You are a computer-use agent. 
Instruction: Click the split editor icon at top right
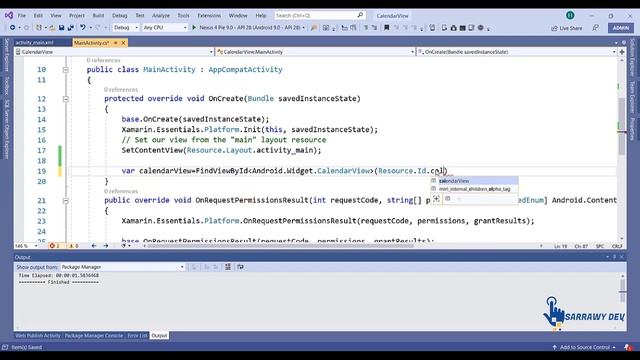click(x=622, y=52)
